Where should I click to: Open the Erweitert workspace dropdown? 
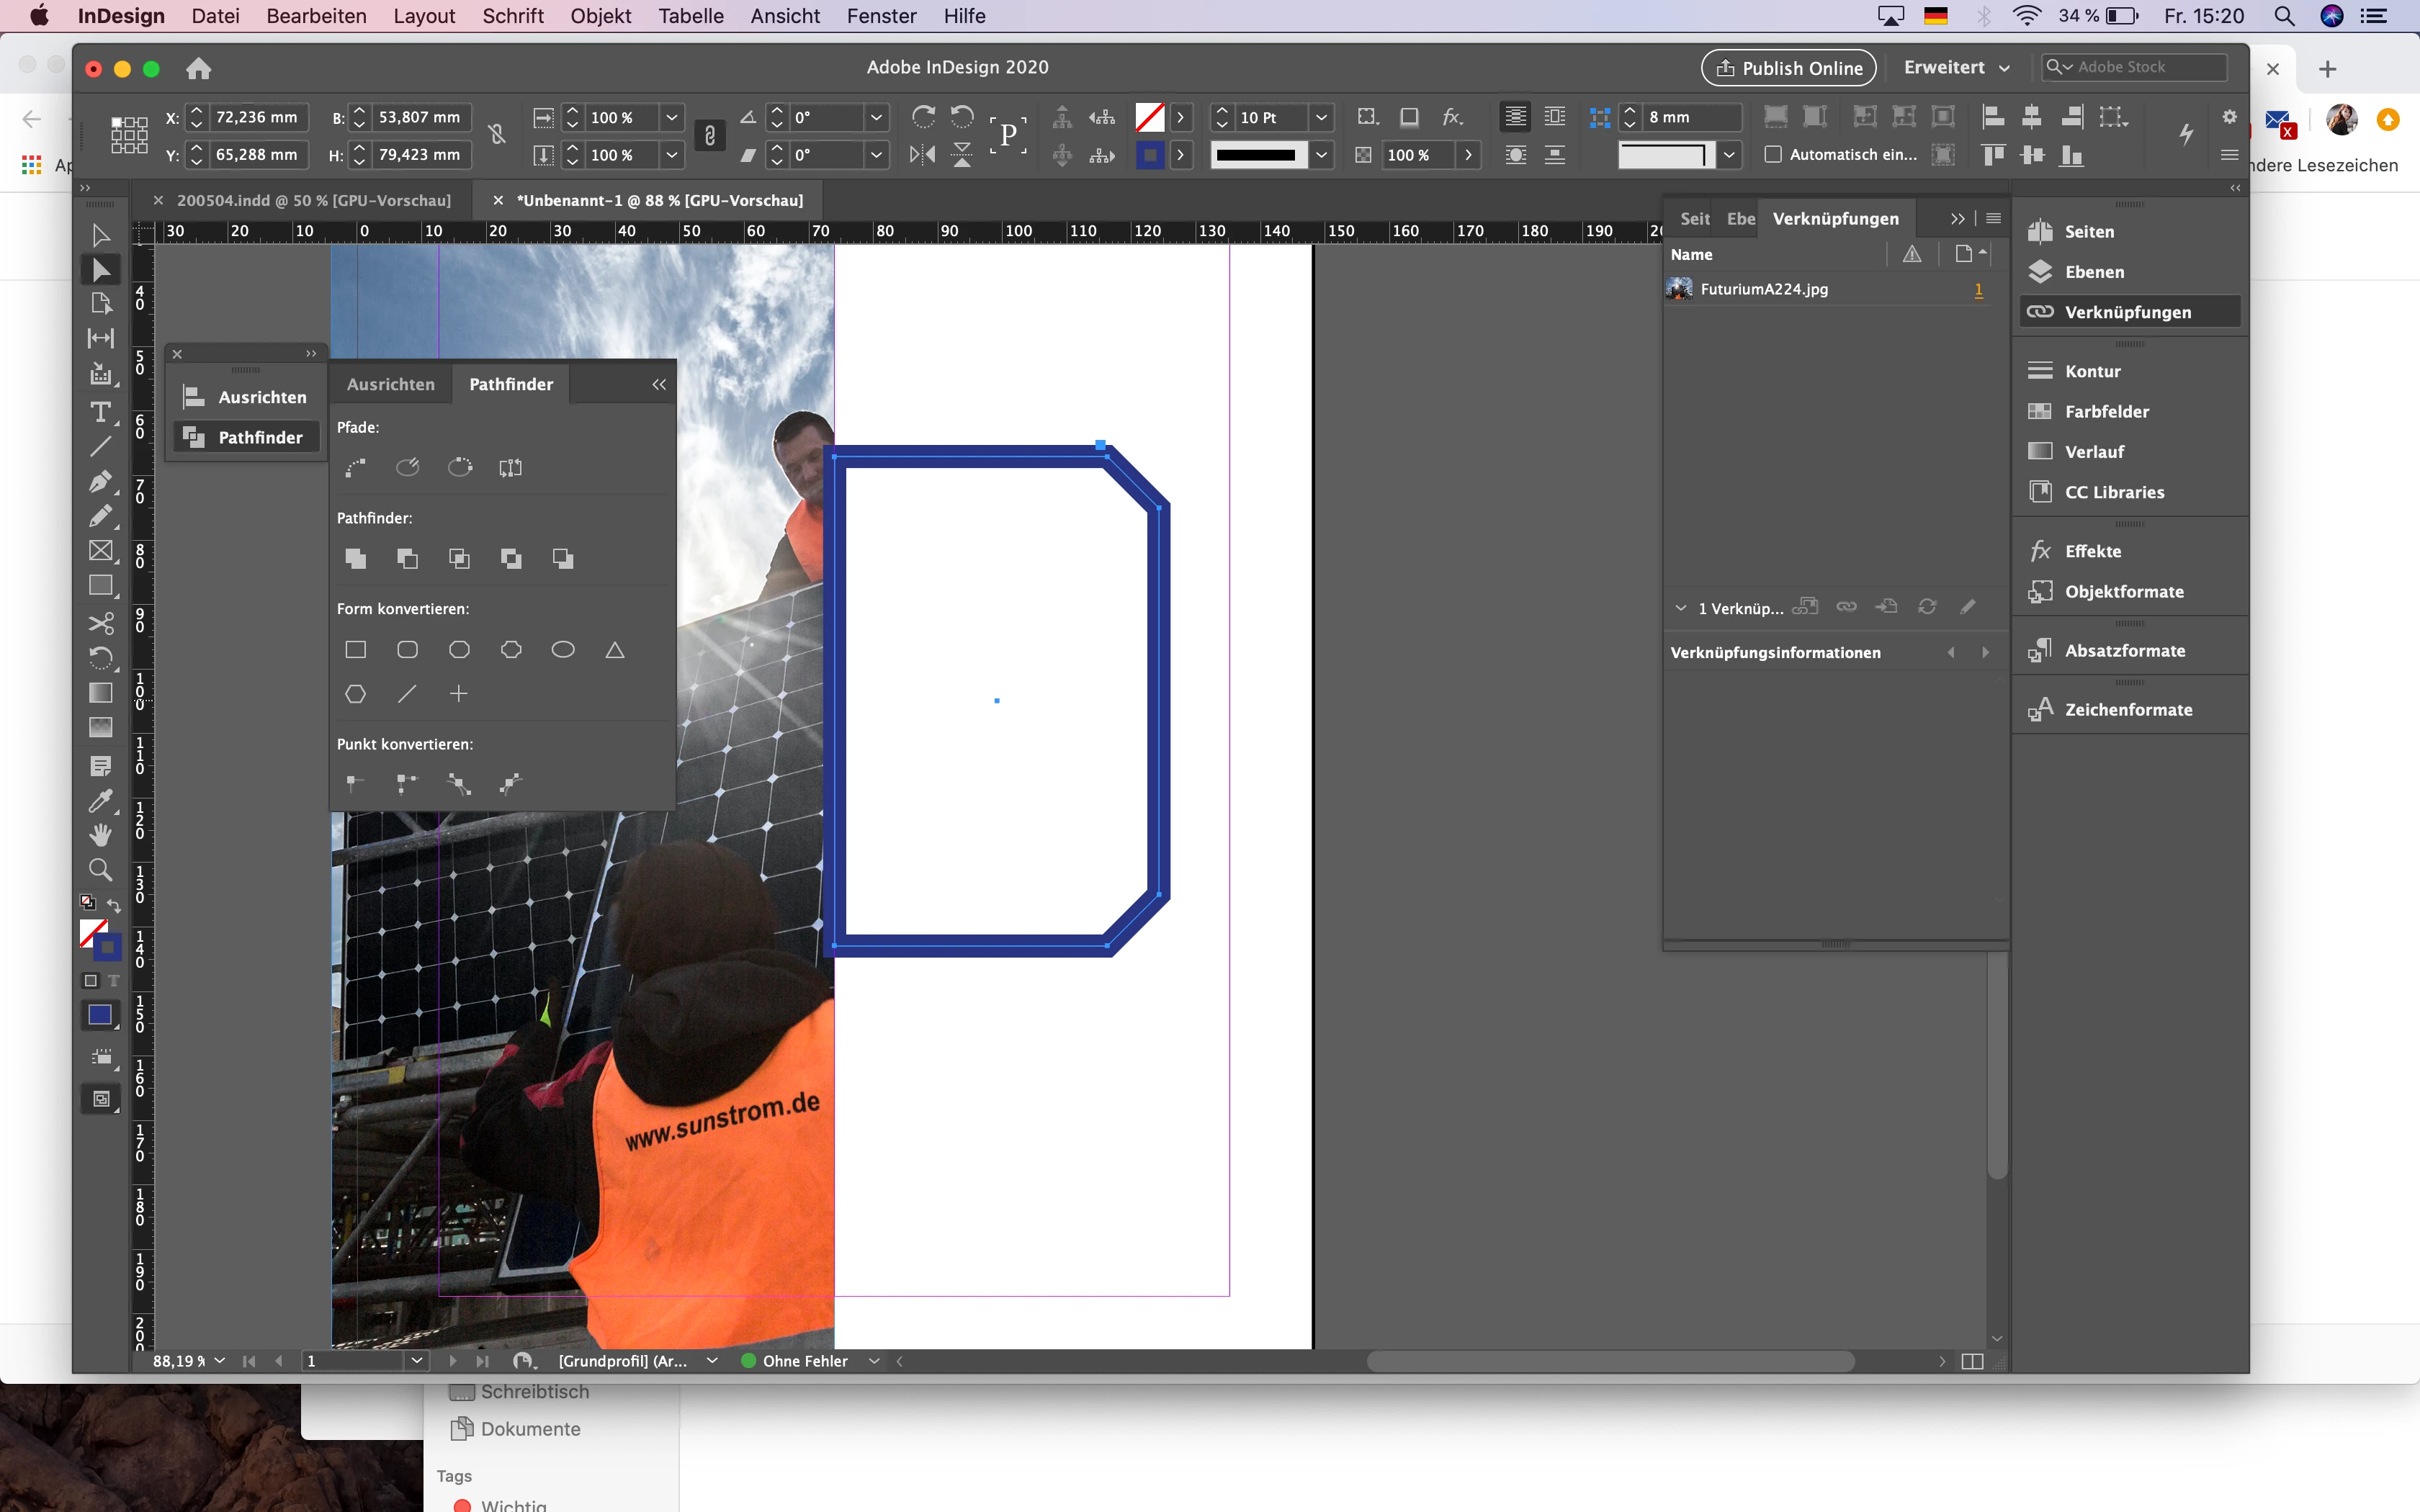(1956, 68)
